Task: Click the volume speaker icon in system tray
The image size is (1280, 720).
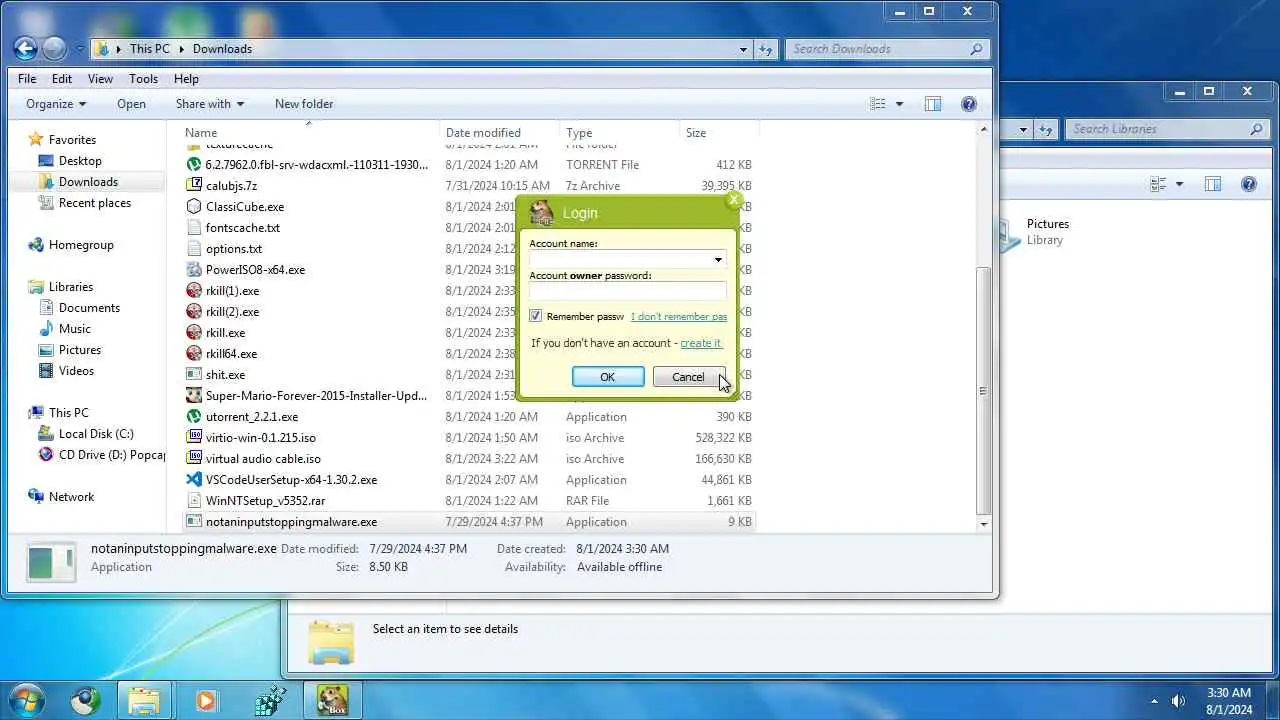Action: pyautogui.click(x=1178, y=701)
